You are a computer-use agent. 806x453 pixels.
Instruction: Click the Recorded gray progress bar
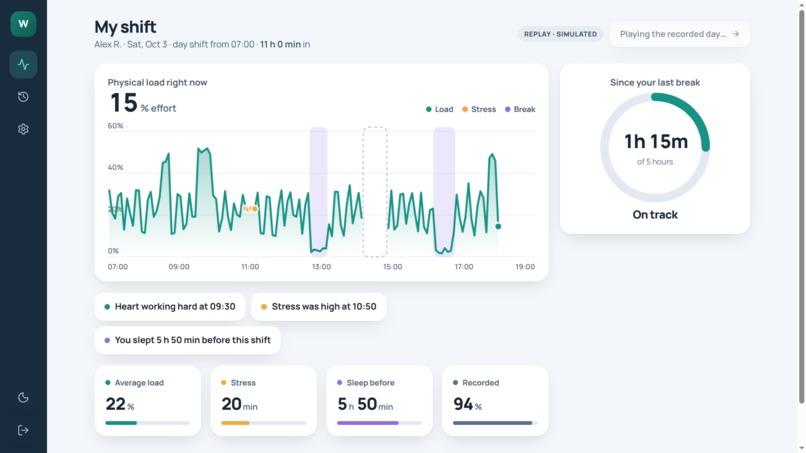pyautogui.click(x=495, y=423)
